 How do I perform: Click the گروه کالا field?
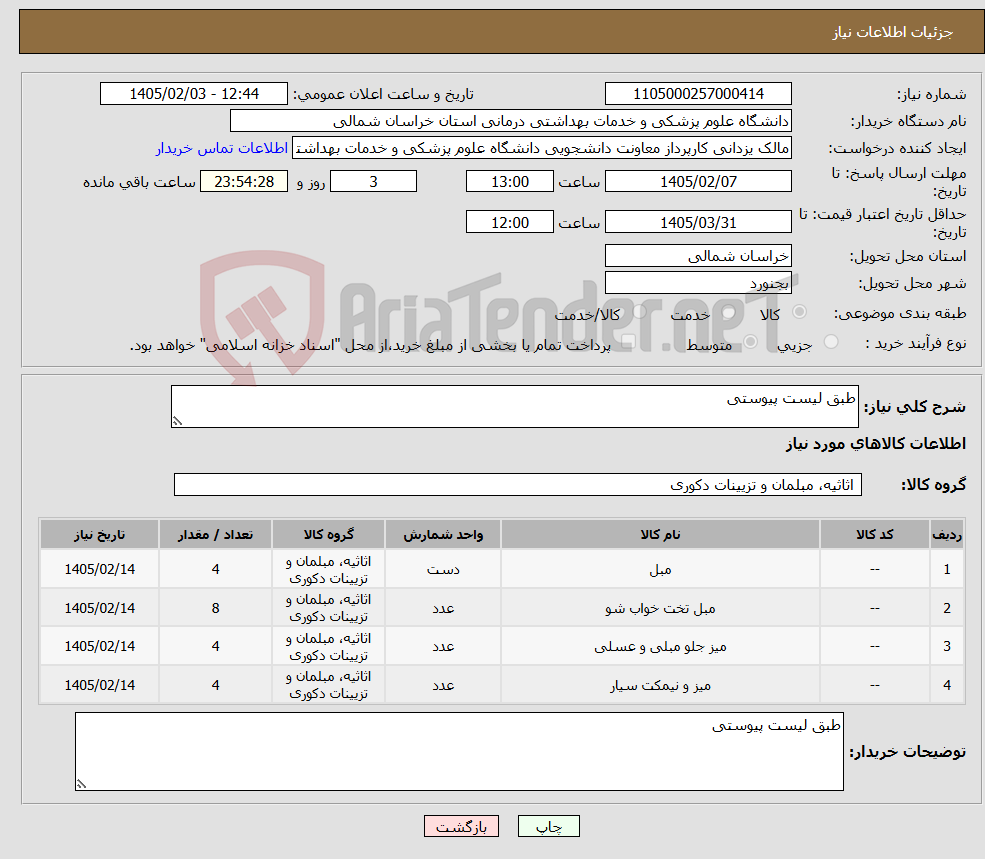tap(518, 484)
